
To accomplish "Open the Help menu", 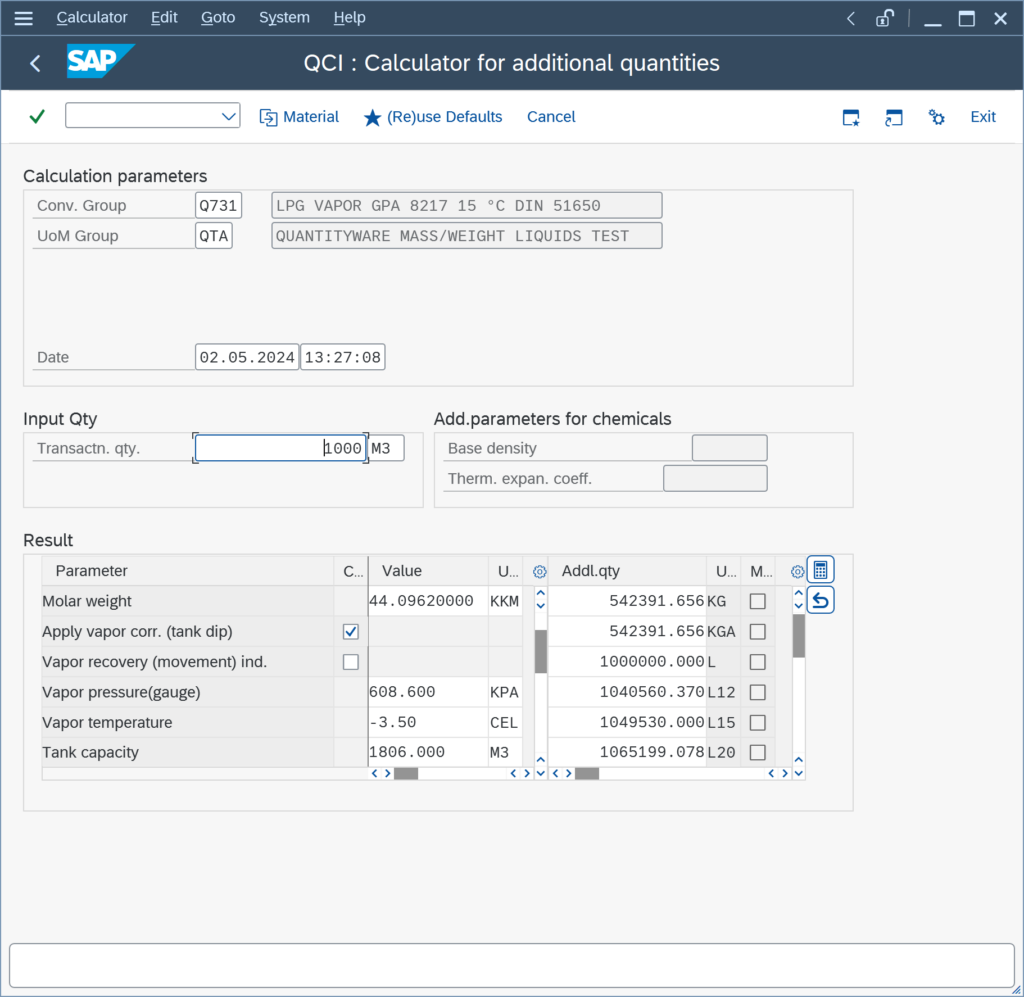I will 349,18.
